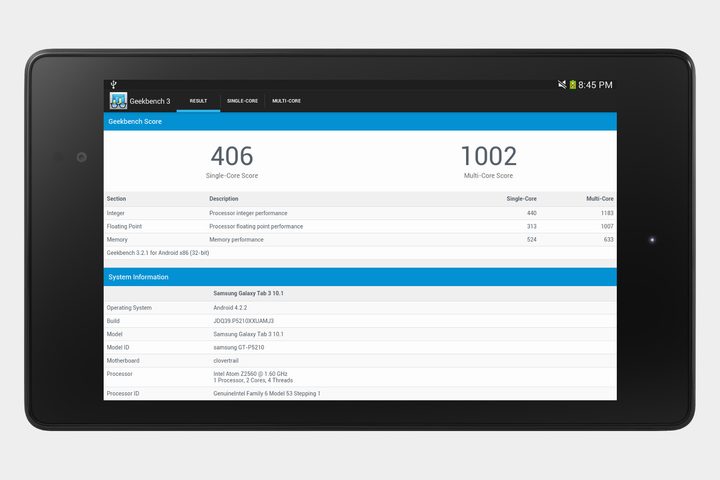Select the Model ID label
The height and width of the screenshot is (480, 720).
[118, 348]
